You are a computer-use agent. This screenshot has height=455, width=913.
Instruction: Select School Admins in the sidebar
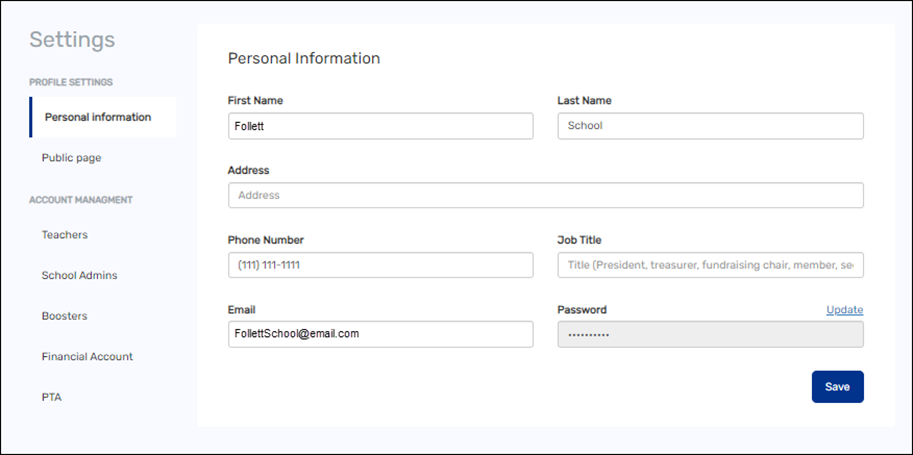tap(79, 275)
